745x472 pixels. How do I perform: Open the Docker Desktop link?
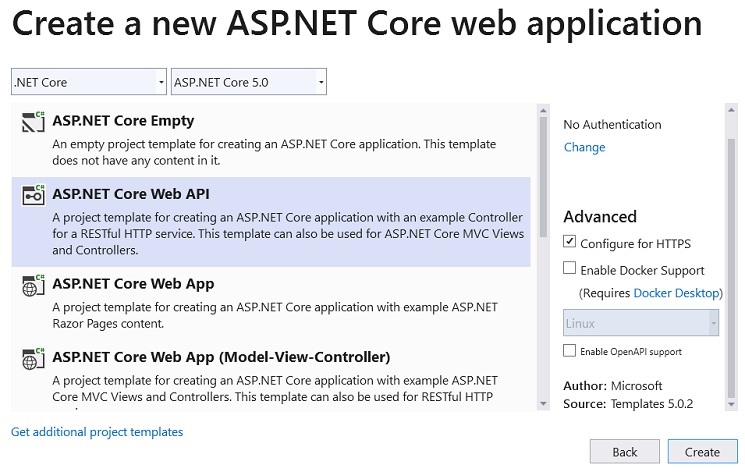click(677, 293)
